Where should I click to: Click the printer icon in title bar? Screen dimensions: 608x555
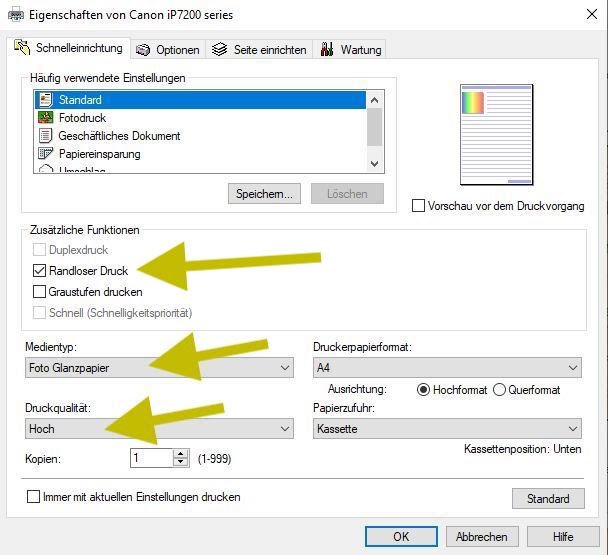click(x=16, y=15)
